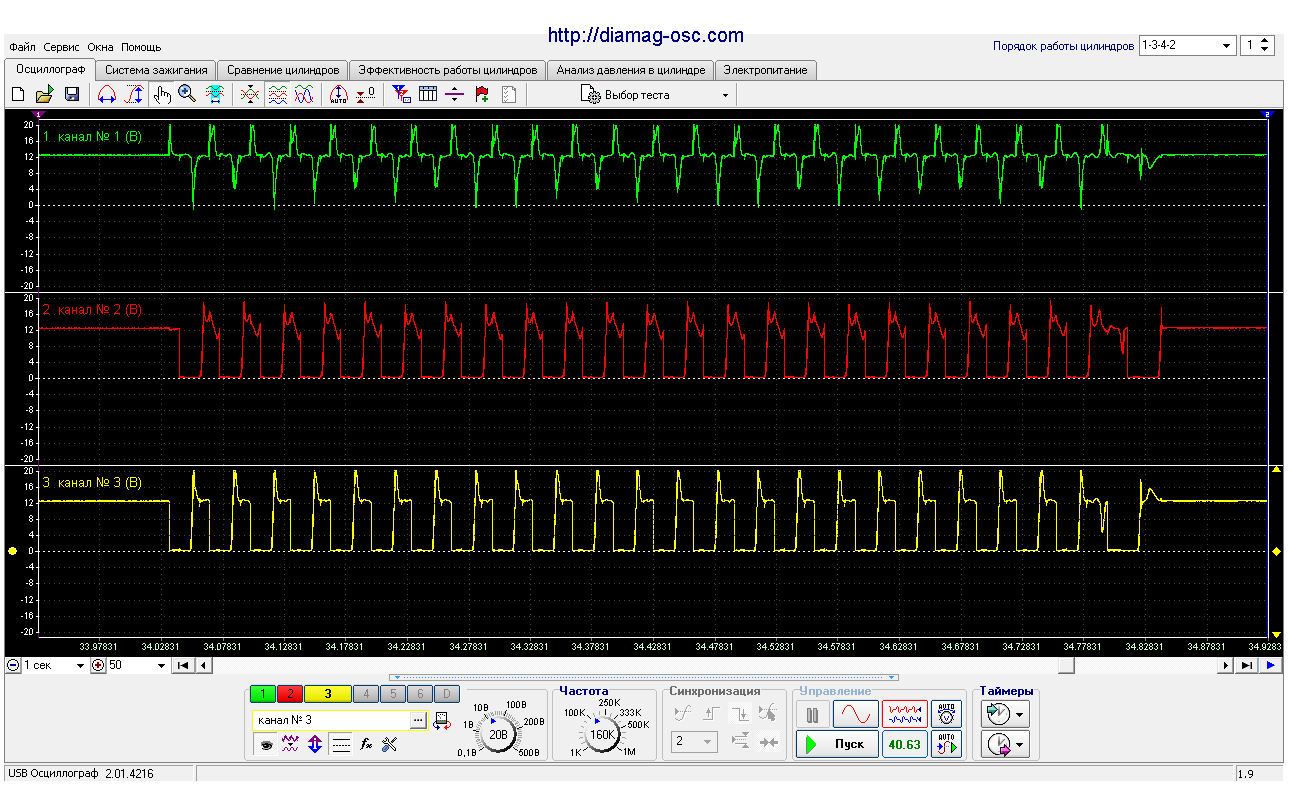1296x786 pixels.
Task: Open the http://diamag-osc.com link
Action: 646,35
